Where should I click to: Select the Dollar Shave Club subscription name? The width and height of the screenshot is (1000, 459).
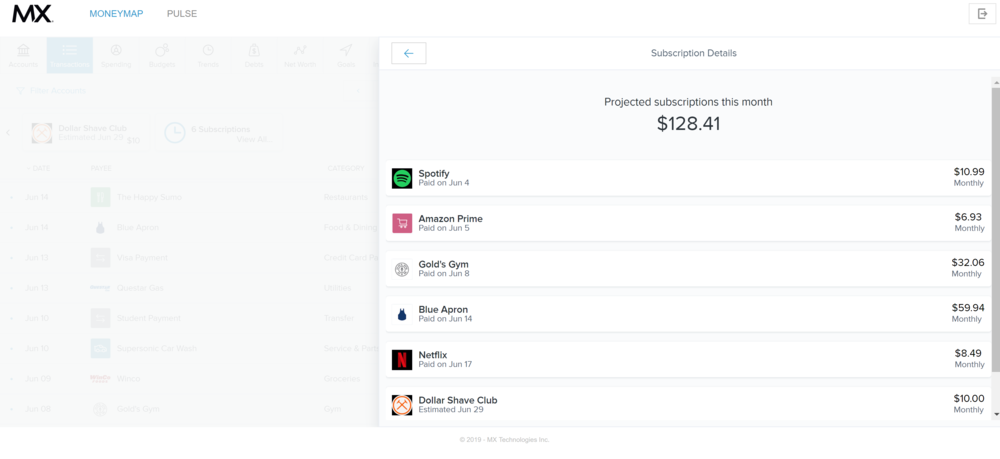[458, 400]
